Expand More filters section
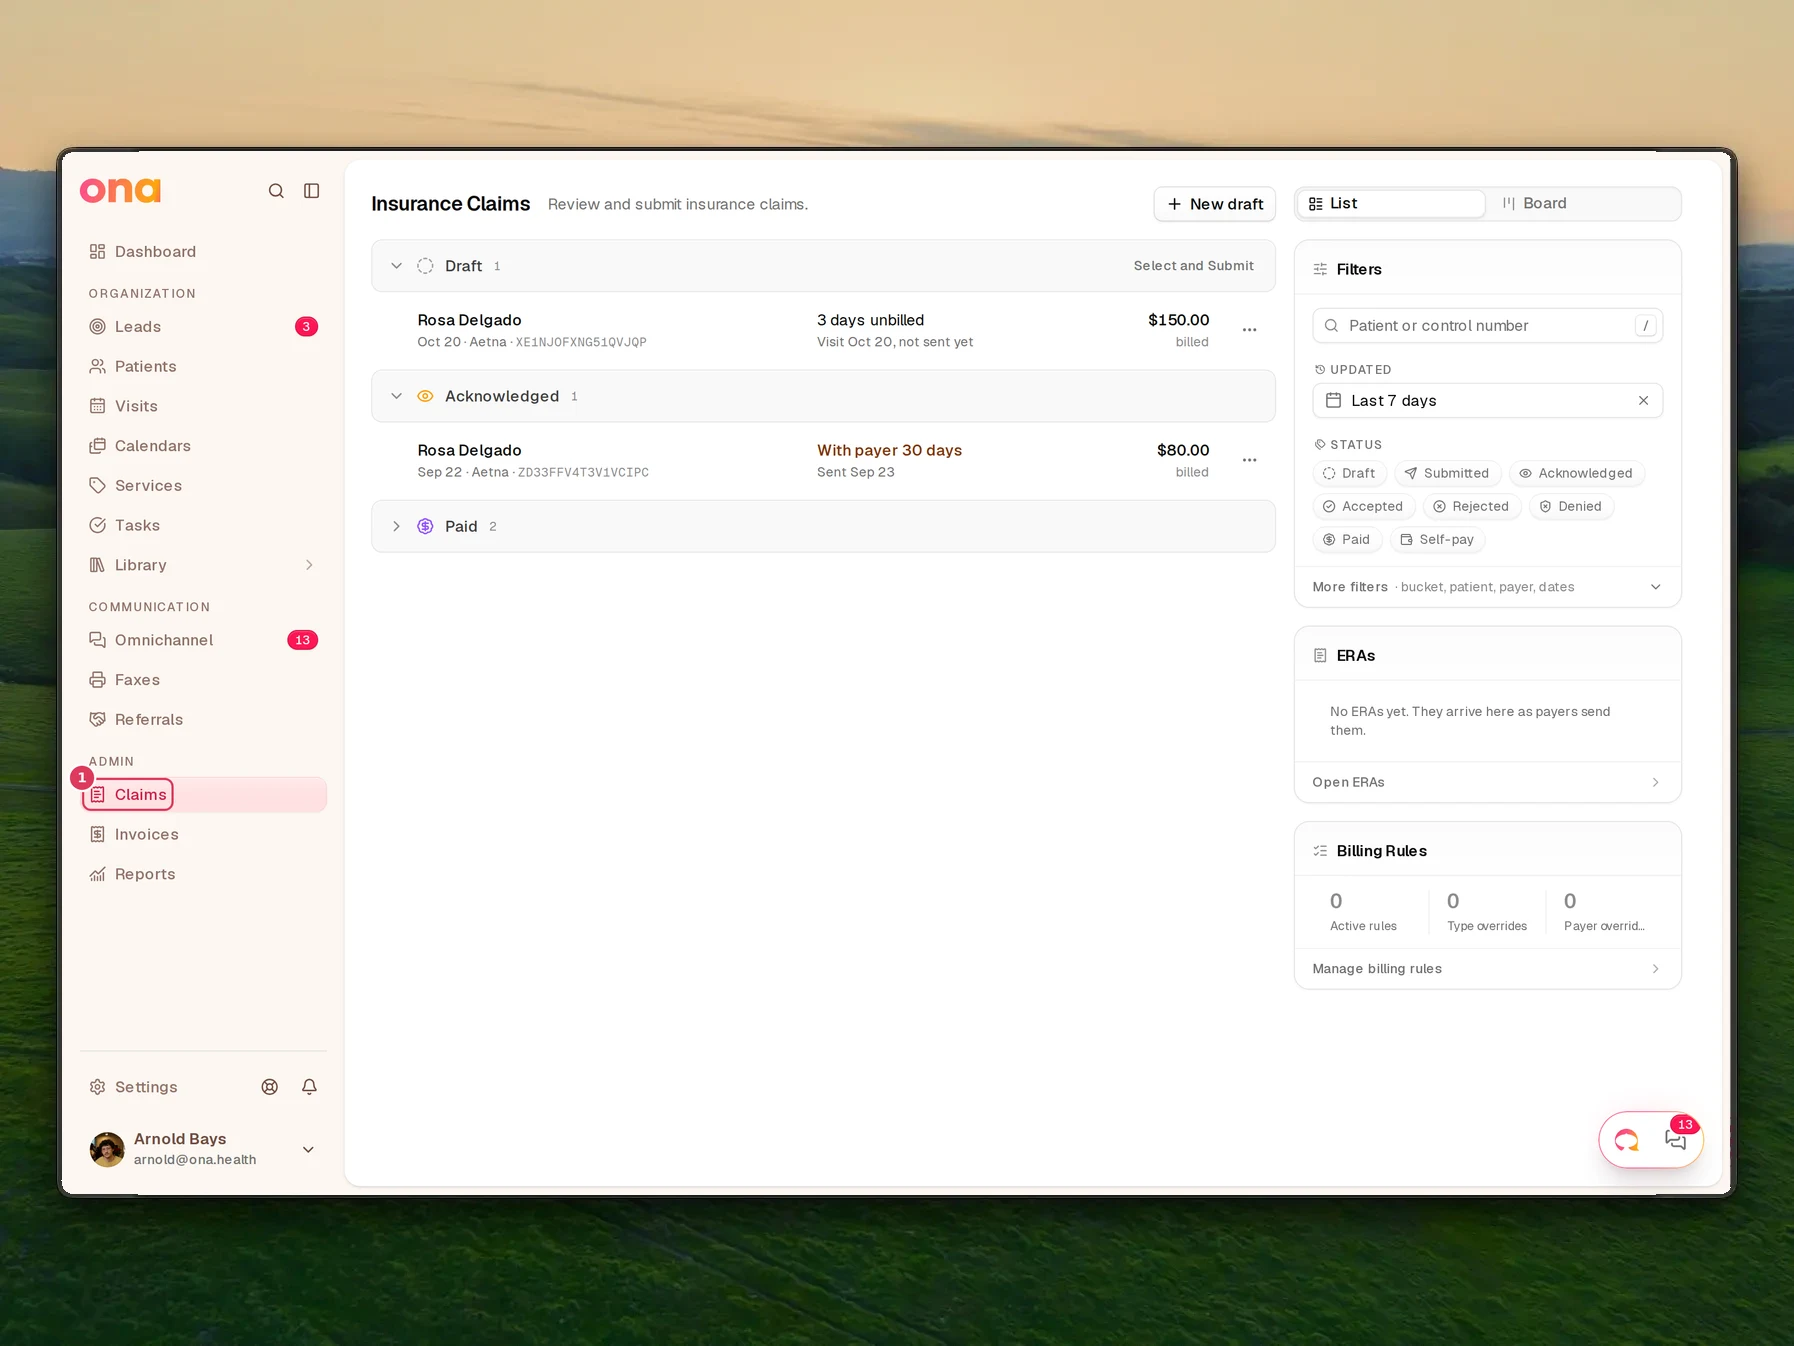This screenshot has width=1794, height=1346. pyautogui.click(x=1487, y=587)
